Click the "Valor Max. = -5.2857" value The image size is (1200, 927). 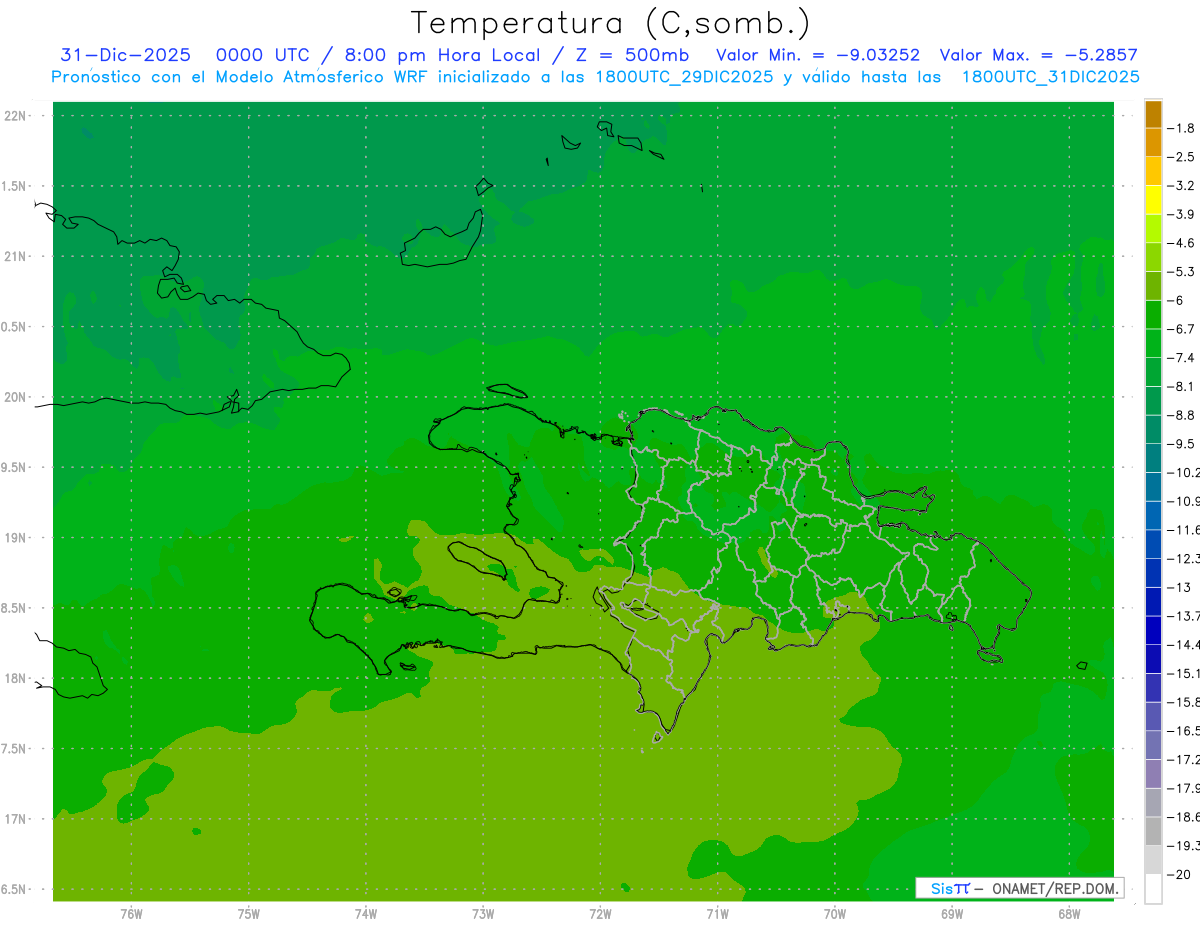(1039, 55)
